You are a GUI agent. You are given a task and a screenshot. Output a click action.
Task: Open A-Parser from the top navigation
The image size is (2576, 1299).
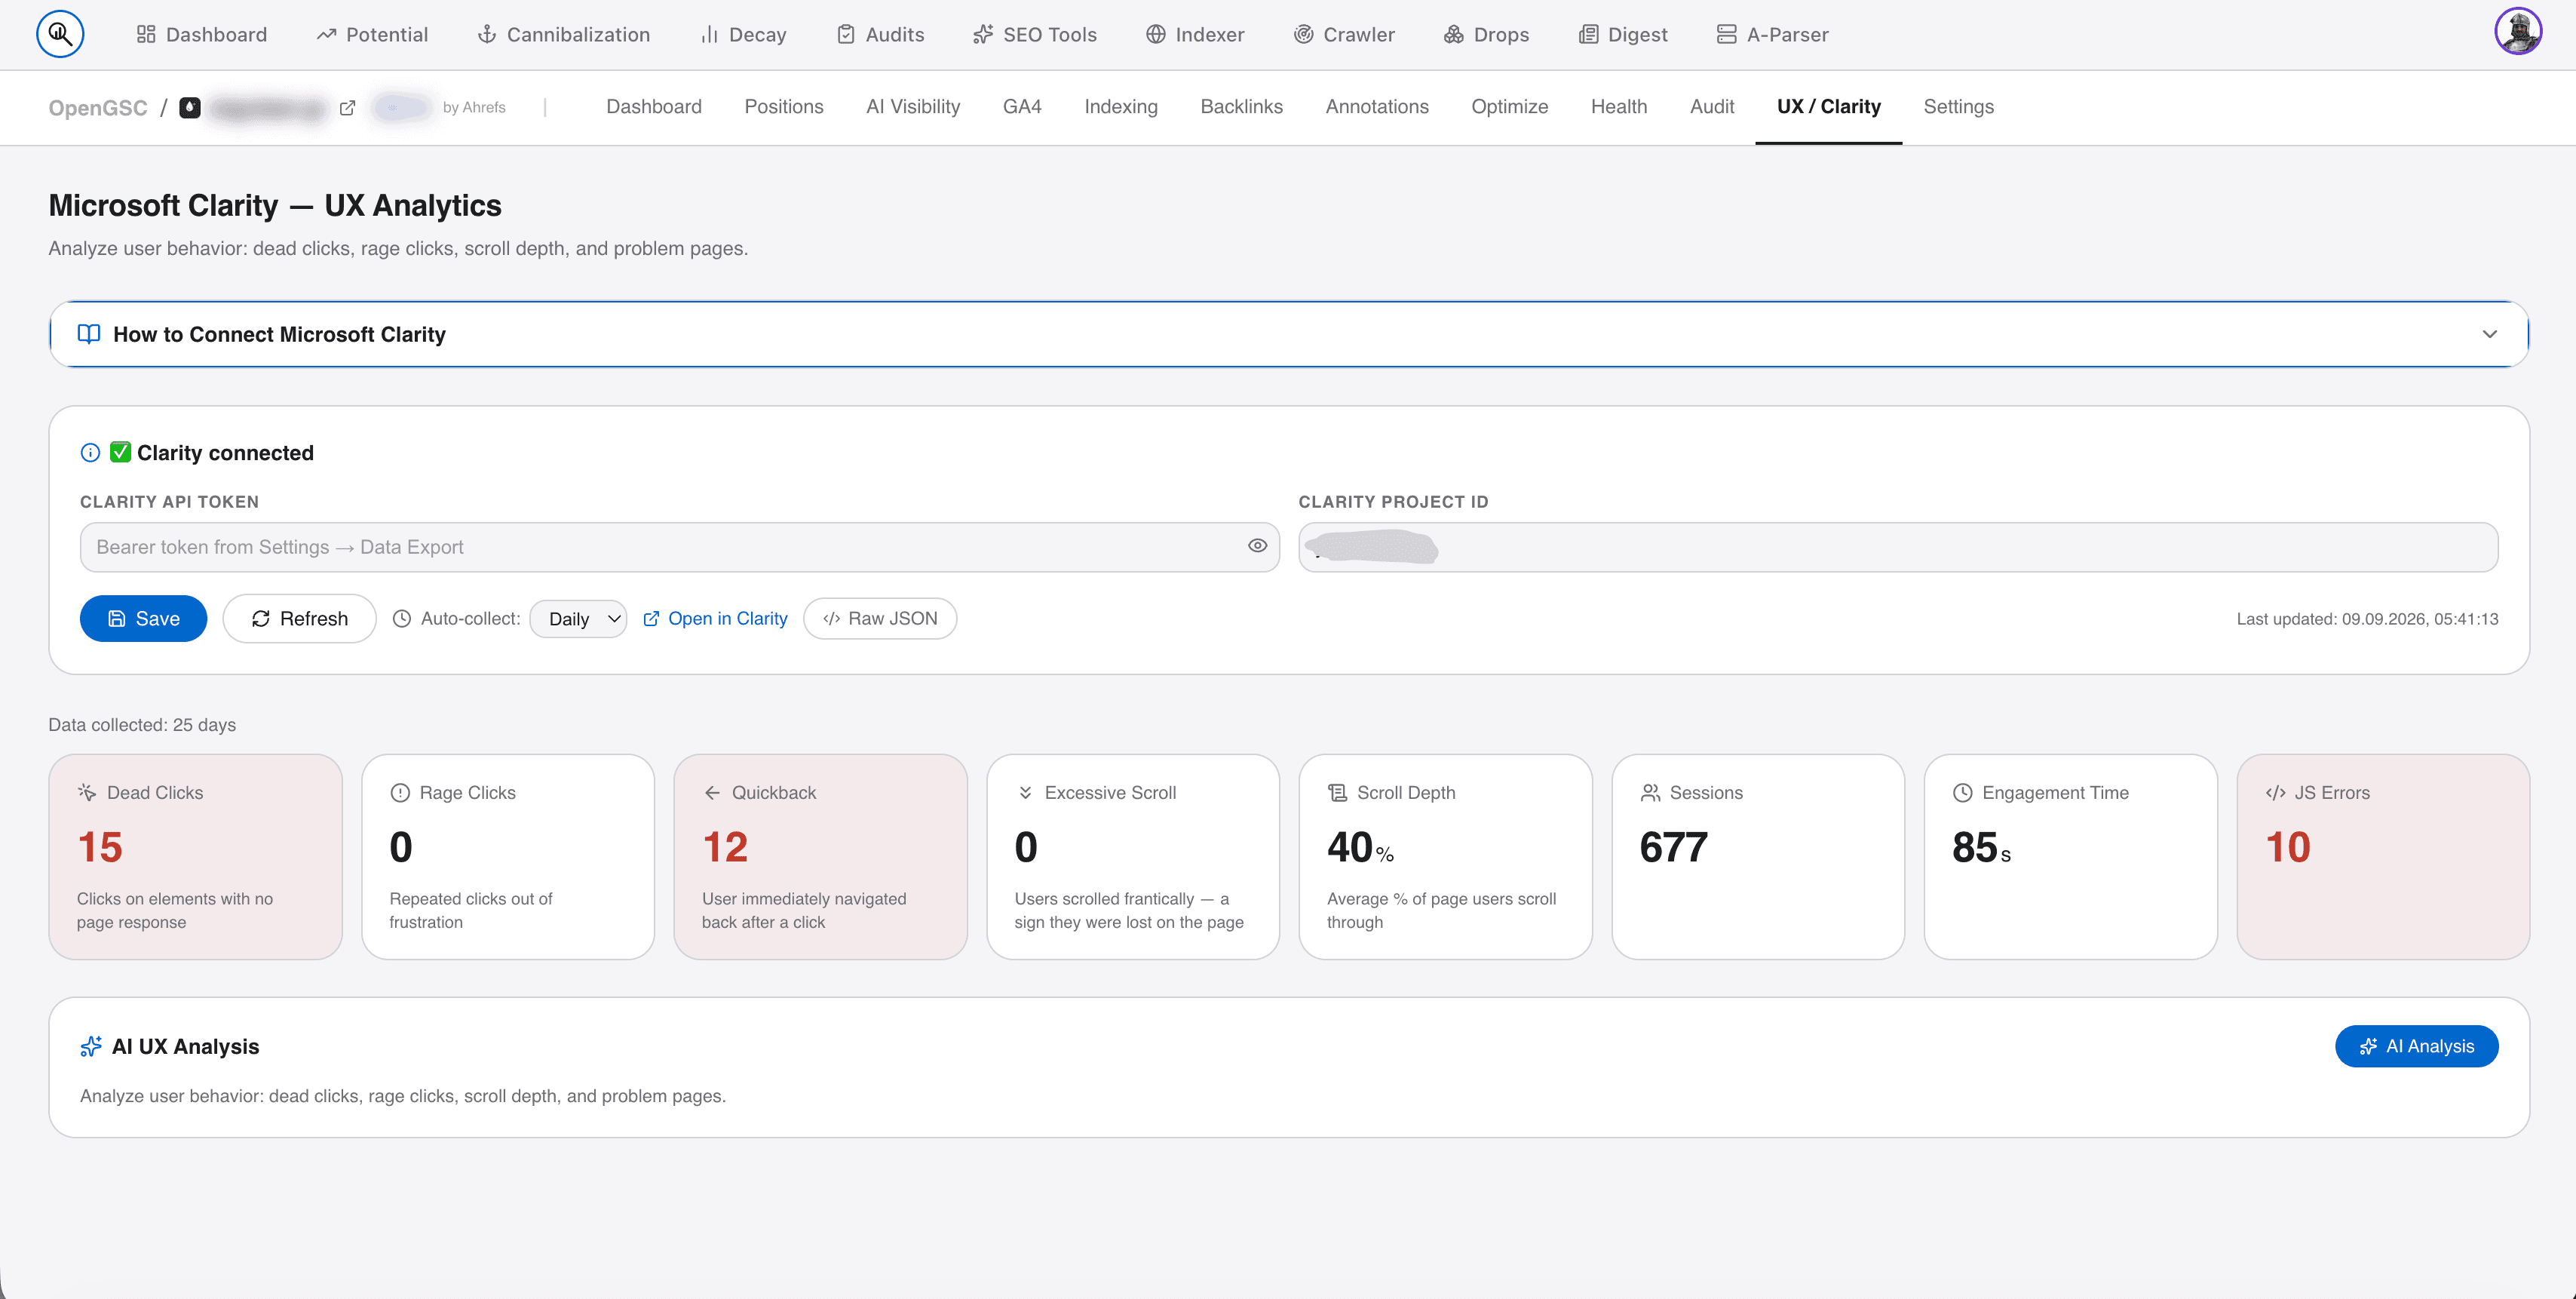coord(1772,35)
